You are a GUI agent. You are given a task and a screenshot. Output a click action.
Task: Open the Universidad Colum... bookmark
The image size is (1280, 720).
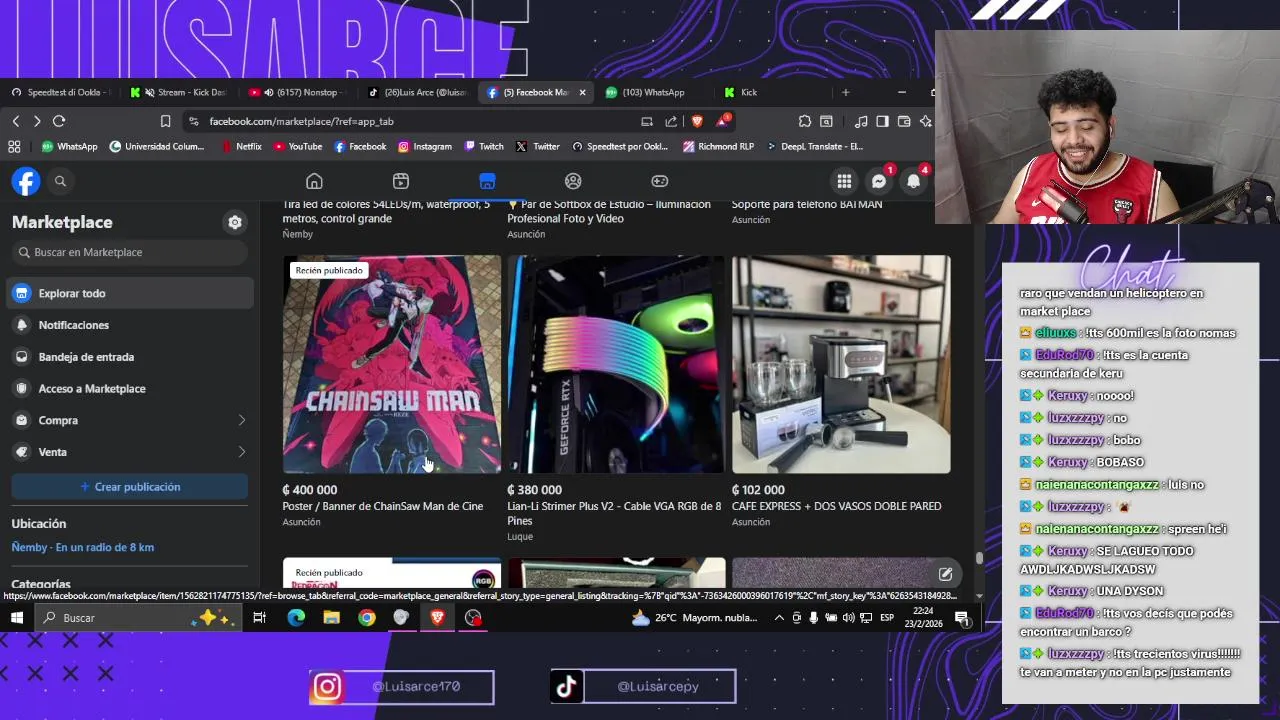click(157, 146)
